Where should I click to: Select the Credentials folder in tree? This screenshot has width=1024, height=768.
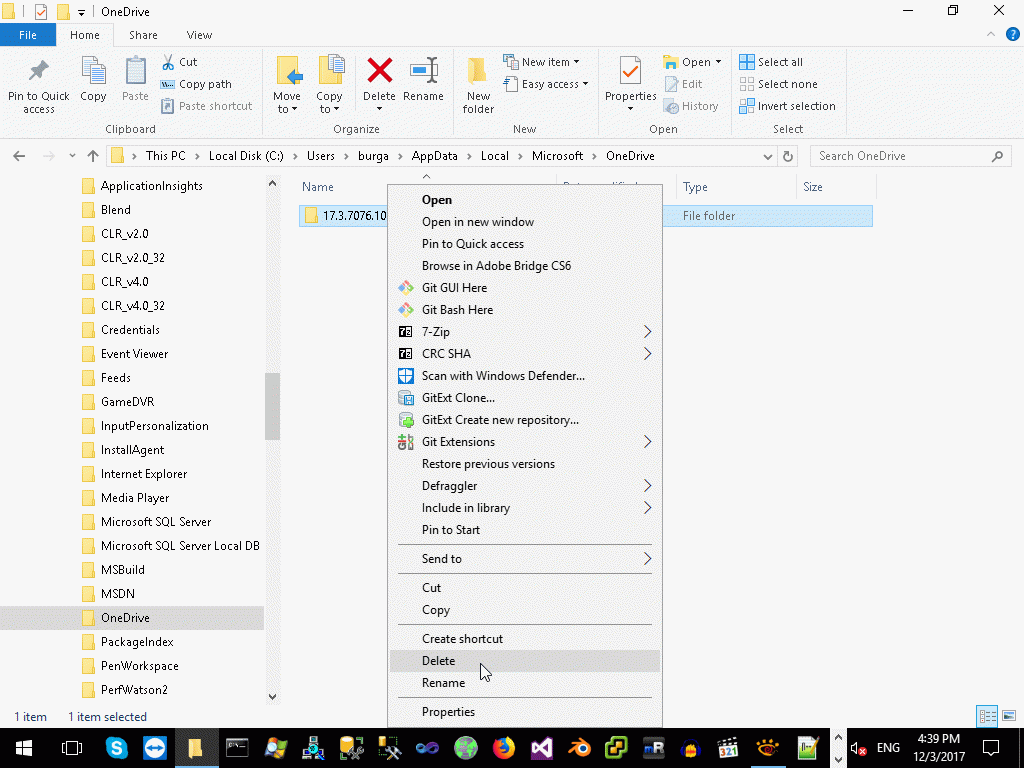click(130, 330)
